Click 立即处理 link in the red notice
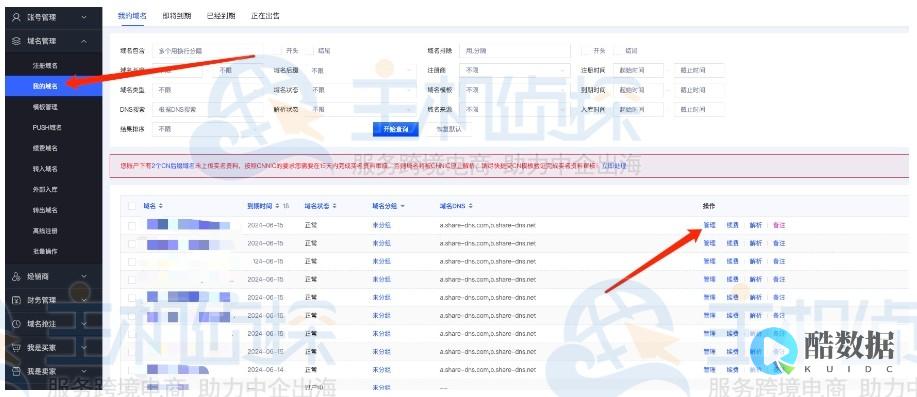 [x=614, y=166]
